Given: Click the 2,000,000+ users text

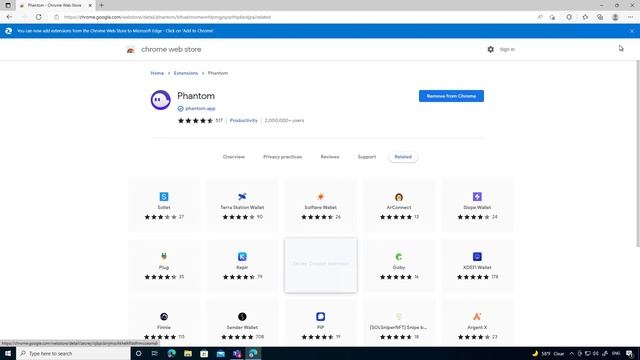Looking at the screenshot, I should click(284, 120).
